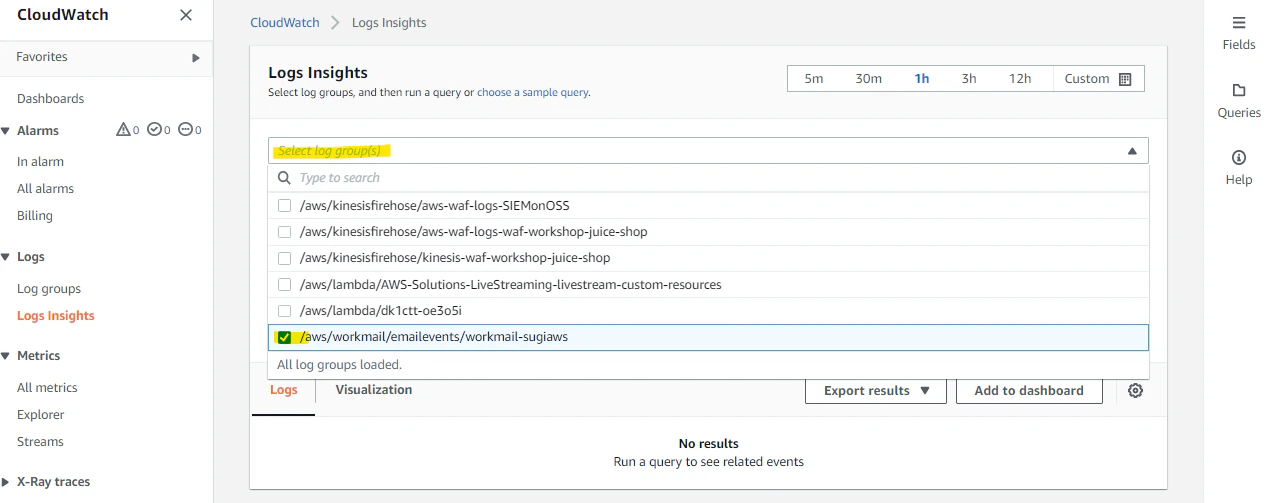Click the Type to search field

point(709,178)
